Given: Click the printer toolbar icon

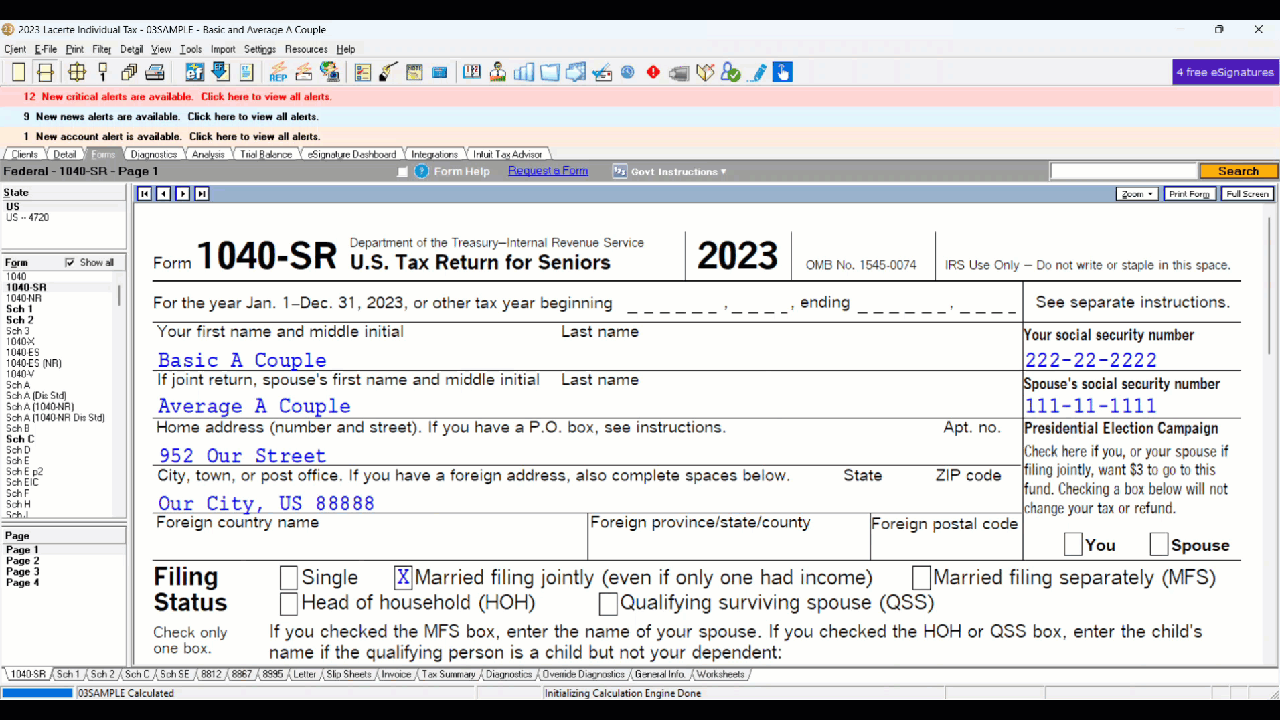Looking at the screenshot, I should pyautogui.click(x=155, y=72).
